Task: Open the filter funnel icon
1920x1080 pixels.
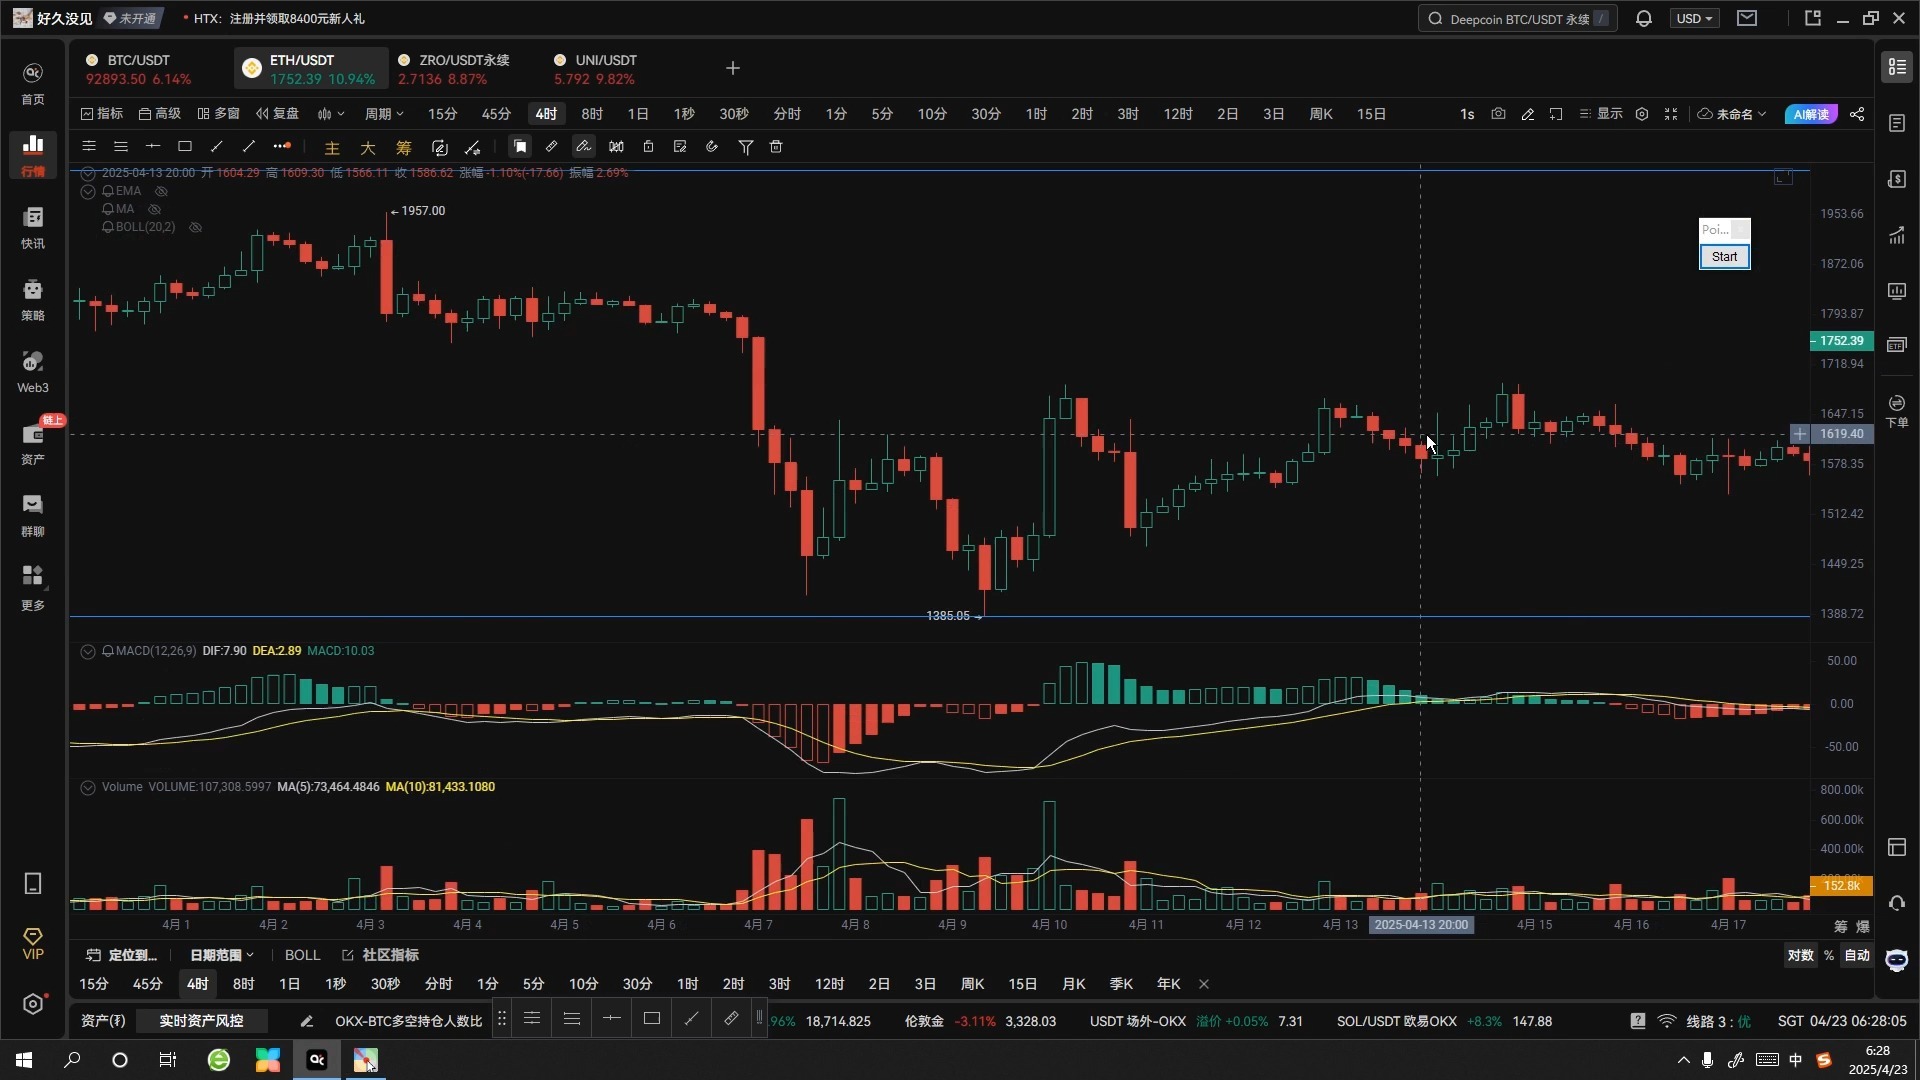Action: [745, 147]
